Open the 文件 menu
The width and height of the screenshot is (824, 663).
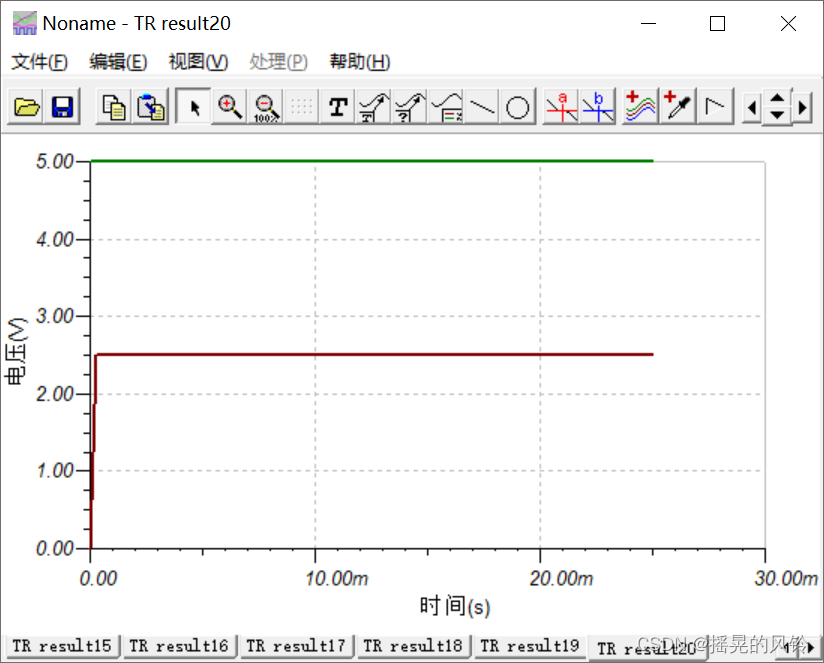(x=38, y=61)
